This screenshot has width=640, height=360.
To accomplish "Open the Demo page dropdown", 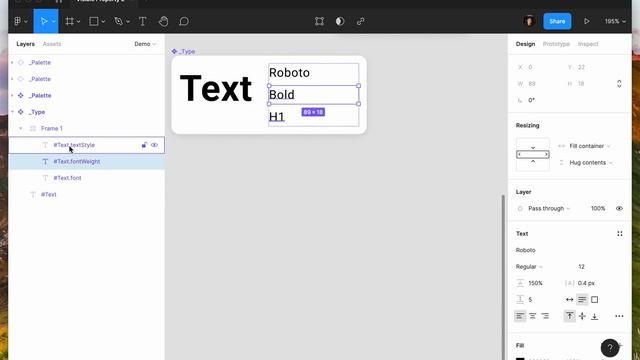I will [x=145, y=44].
